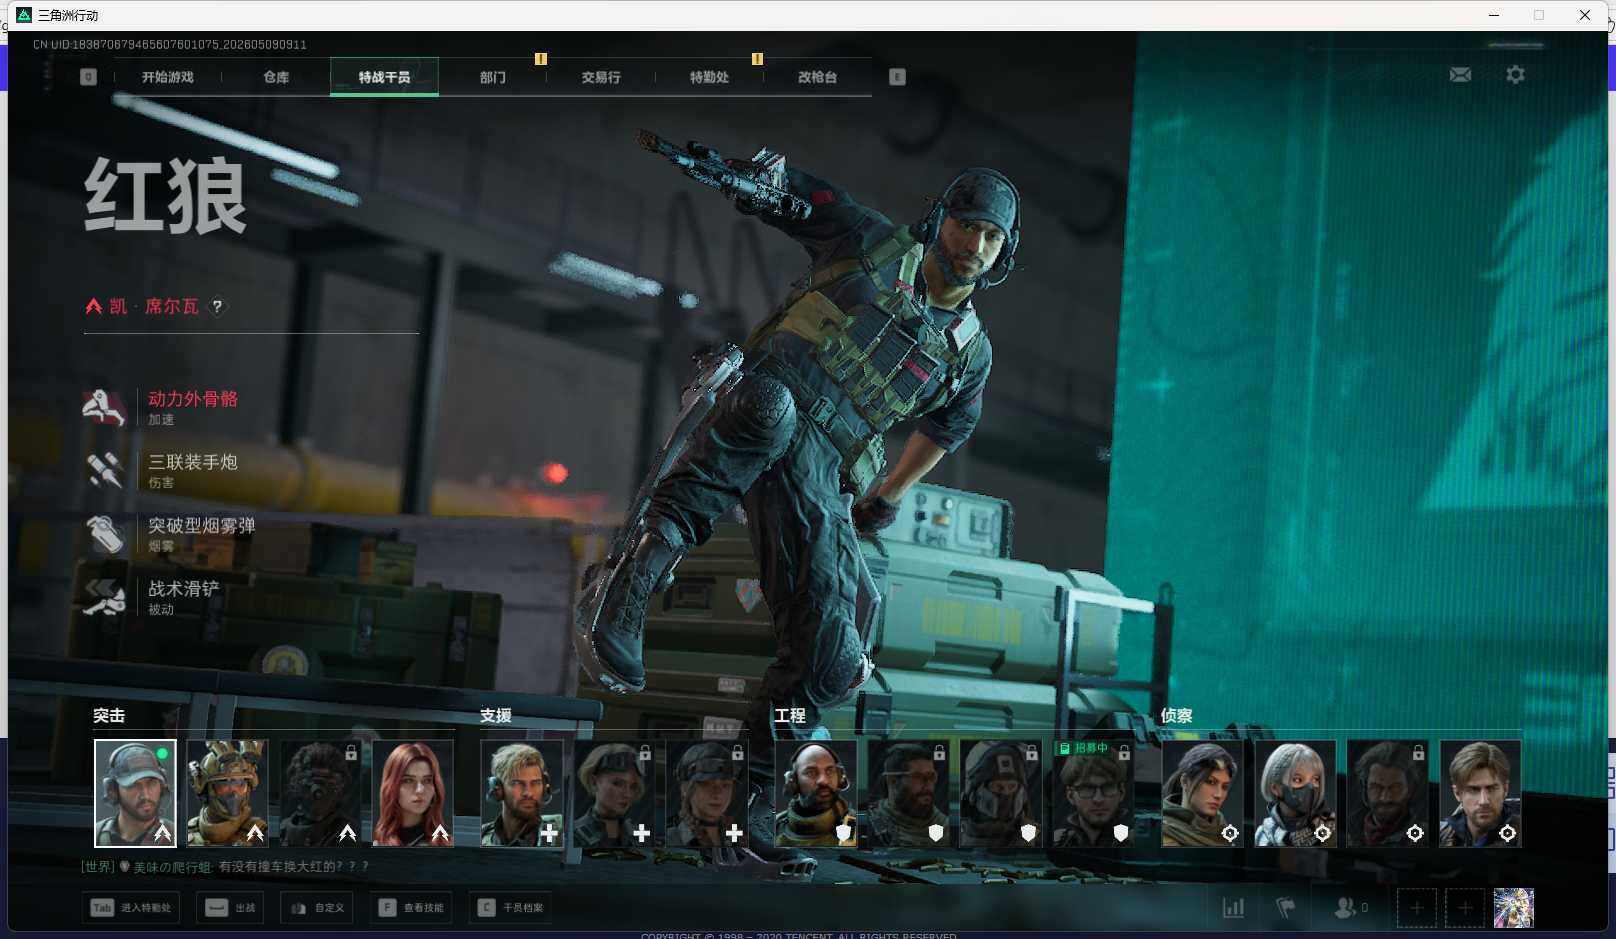1616x939 pixels.
Task: Switch to the 仓库 tab
Action: click(276, 77)
